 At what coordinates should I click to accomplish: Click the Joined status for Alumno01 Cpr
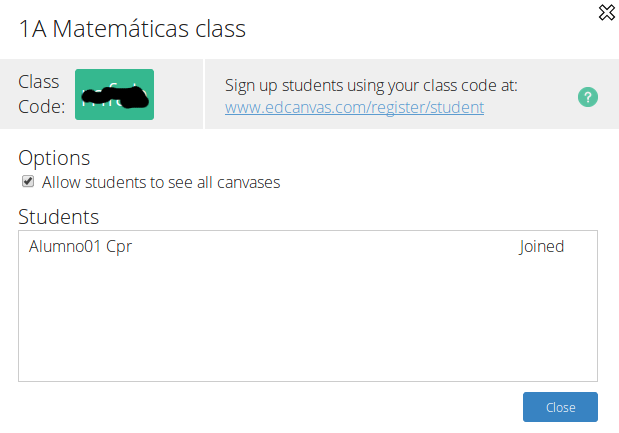click(x=541, y=247)
